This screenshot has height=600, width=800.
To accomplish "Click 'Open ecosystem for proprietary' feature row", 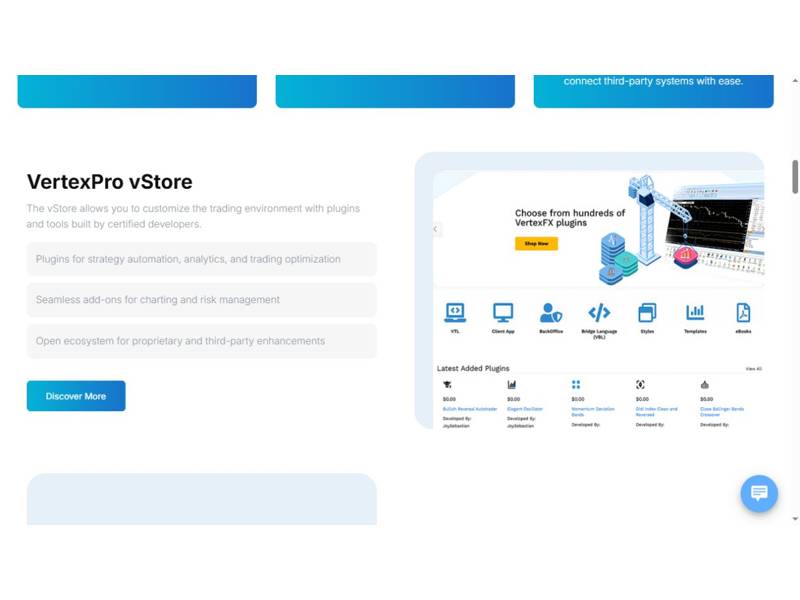I will 202,341.
